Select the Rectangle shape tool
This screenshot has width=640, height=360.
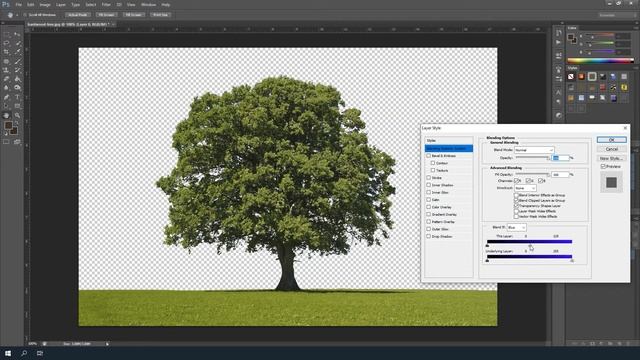(x=17, y=106)
